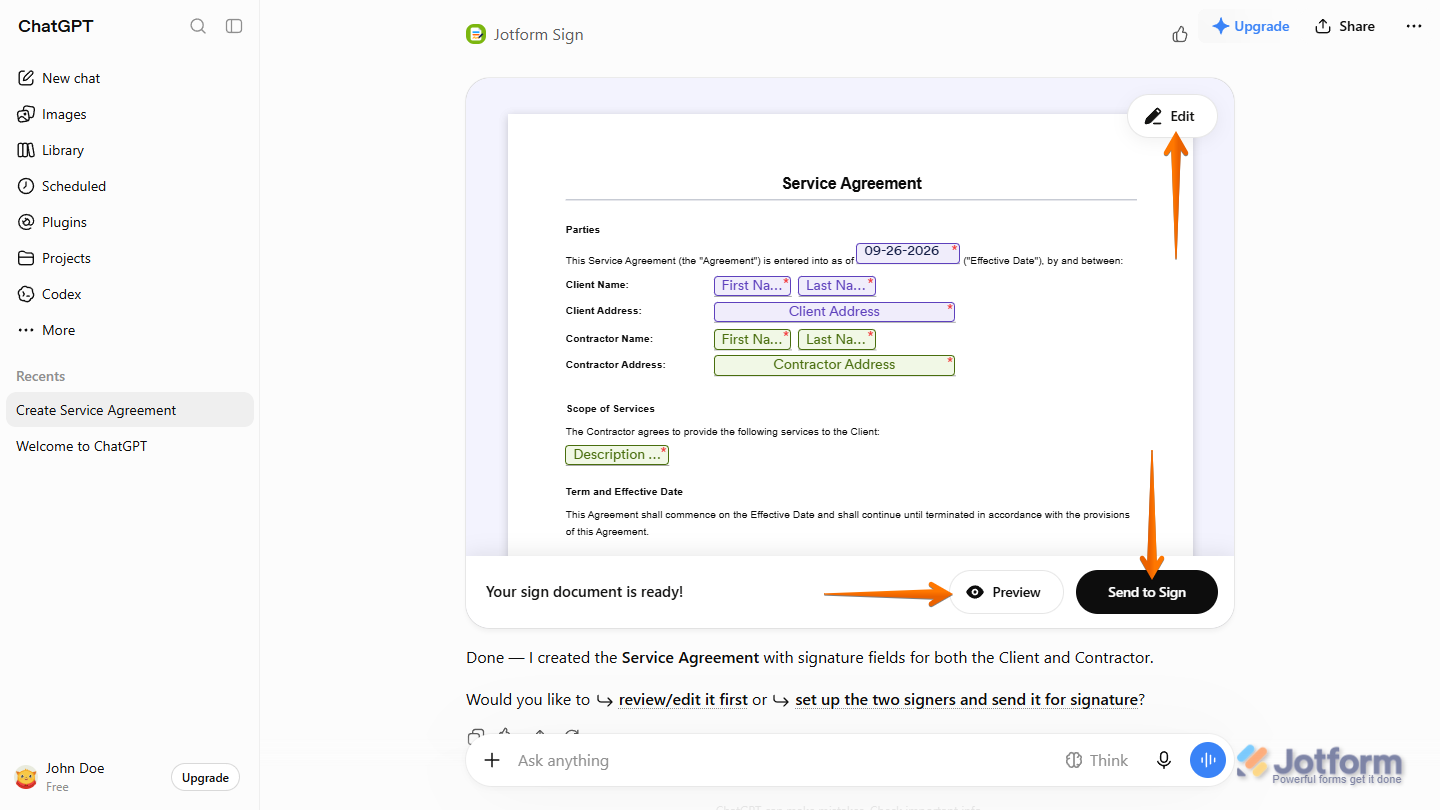The width and height of the screenshot is (1440, 810).
Task: Click the Service Agreement document title
Action: coord(852,183)
